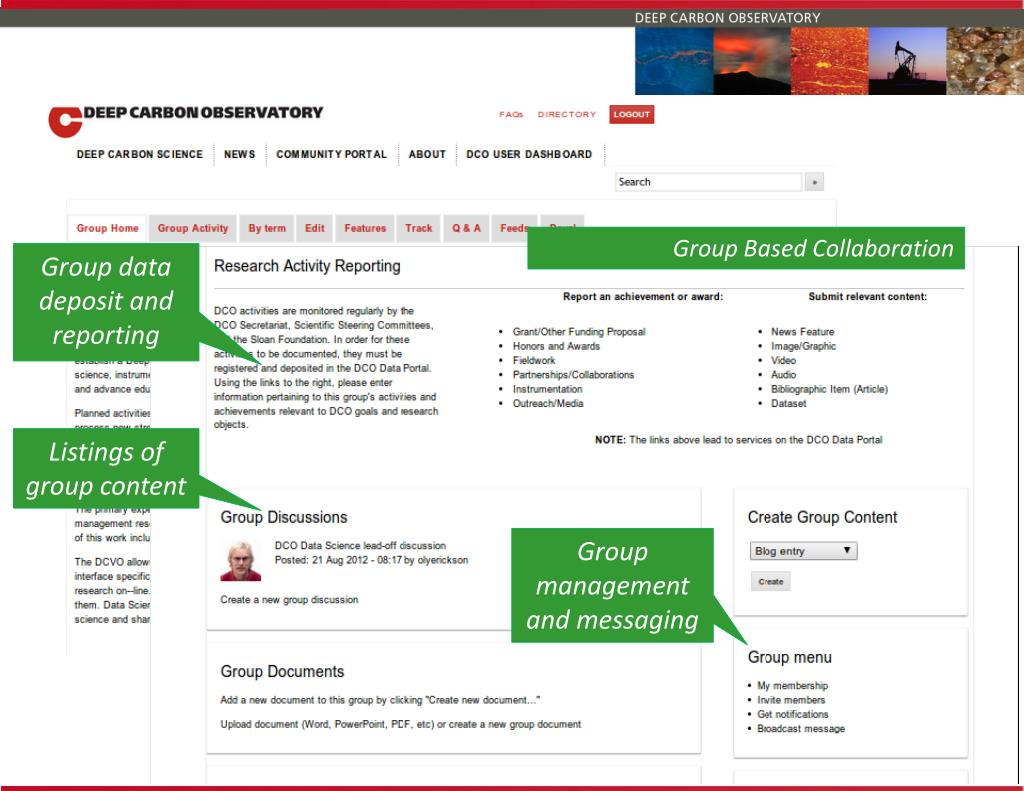Click the volcano eruption banner image
Screen dimensions: 1024x791
[752, 61]
